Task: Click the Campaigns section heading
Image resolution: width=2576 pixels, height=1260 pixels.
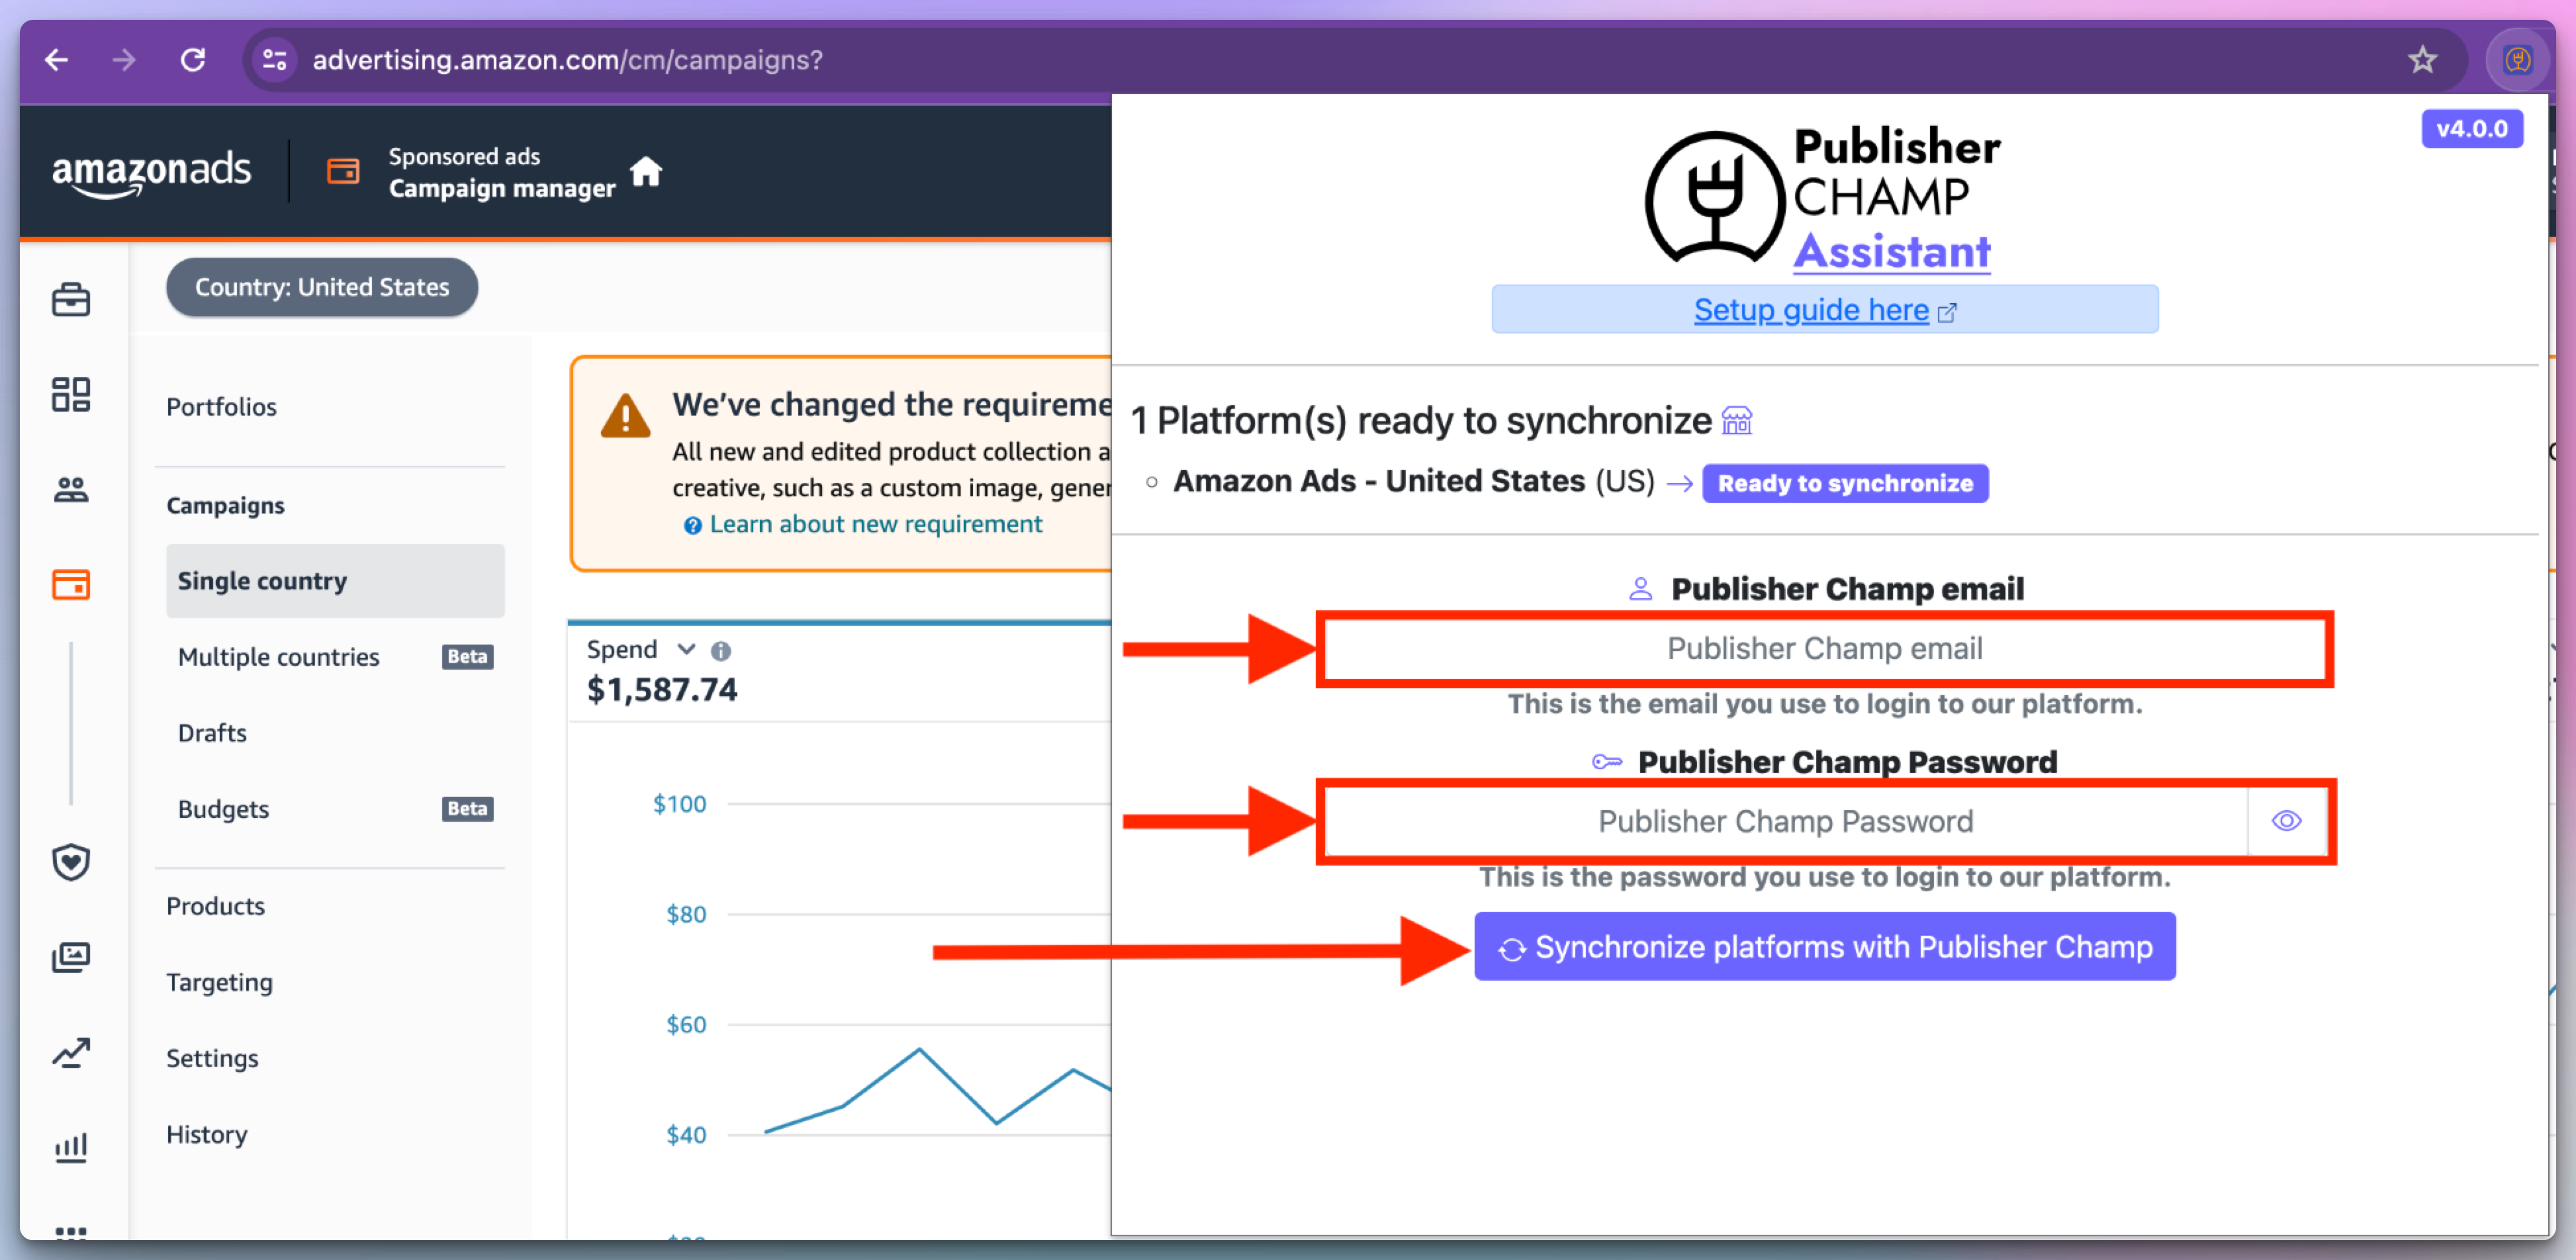Action: (x=225, y=505)
